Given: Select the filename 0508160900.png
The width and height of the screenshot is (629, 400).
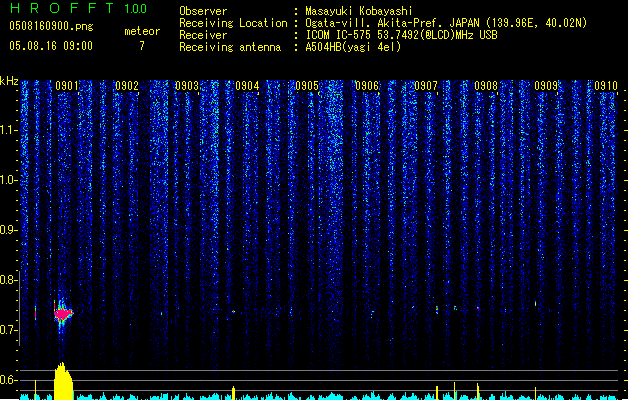Looking at the screenshot, I should (x=51, y=26).
